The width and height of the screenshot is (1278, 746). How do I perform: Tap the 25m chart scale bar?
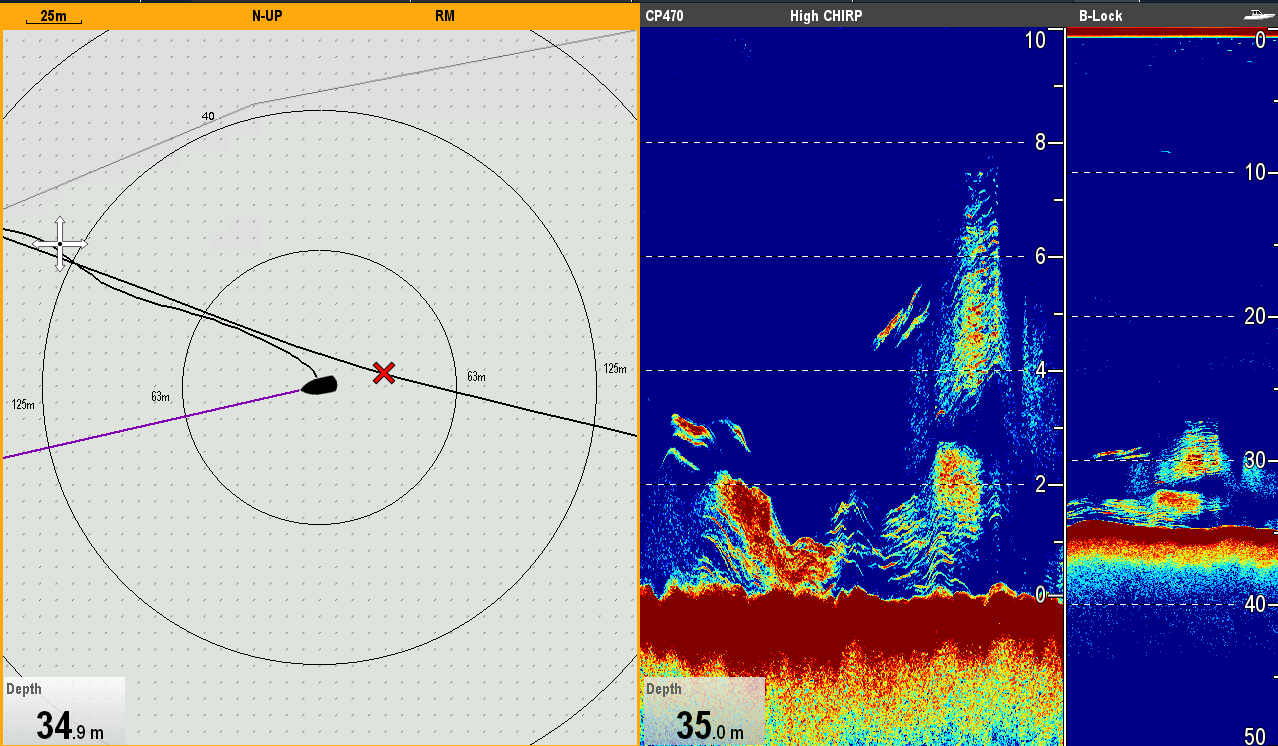pyautogui.click(x=53, y=17)
